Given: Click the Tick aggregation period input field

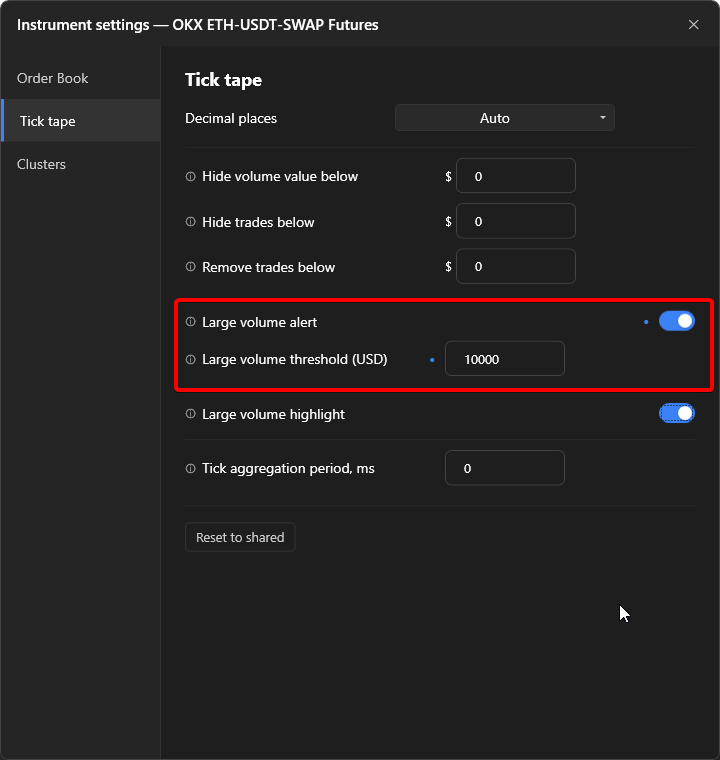Looking at the screenshot, I should point(505,468).
